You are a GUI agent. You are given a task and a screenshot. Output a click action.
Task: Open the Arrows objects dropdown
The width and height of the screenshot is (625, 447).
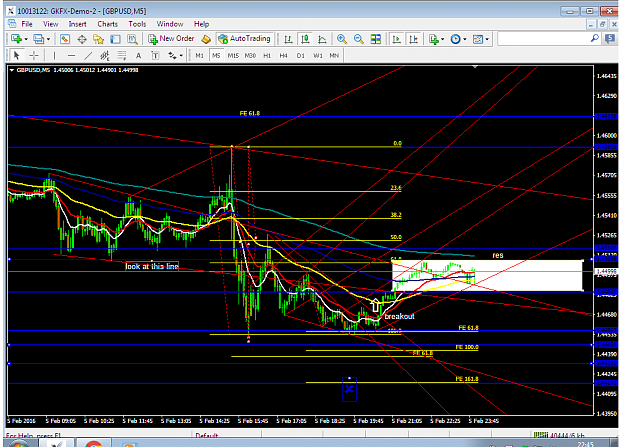(x=175, y=55)
